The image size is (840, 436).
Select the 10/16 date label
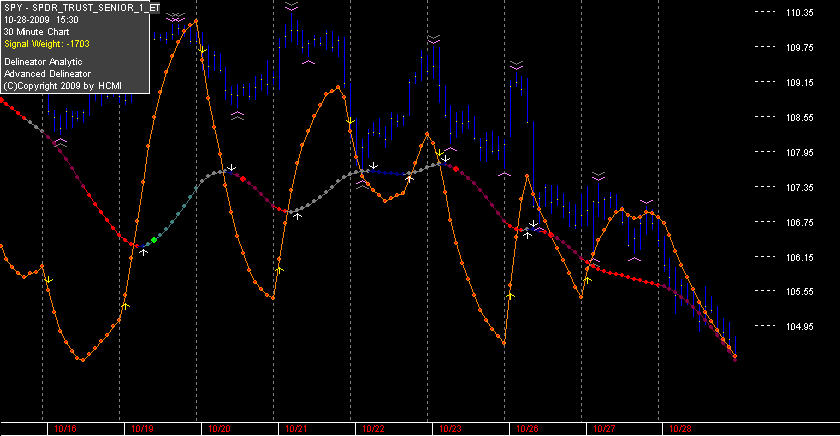[x=65, y=429]
